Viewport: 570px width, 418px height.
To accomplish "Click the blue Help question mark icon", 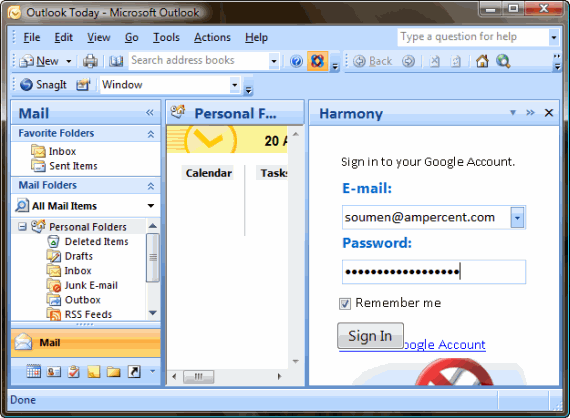I will (x=296, y=61).
